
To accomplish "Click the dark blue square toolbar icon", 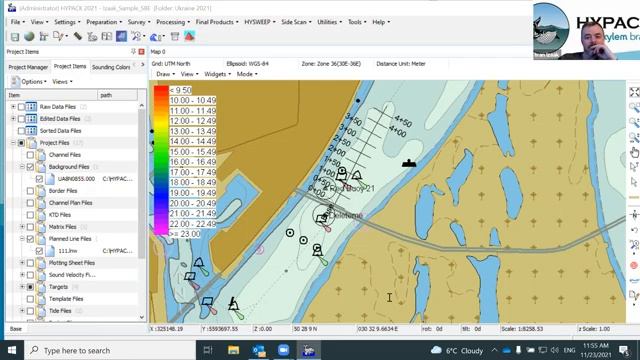I will coord(121,36).
